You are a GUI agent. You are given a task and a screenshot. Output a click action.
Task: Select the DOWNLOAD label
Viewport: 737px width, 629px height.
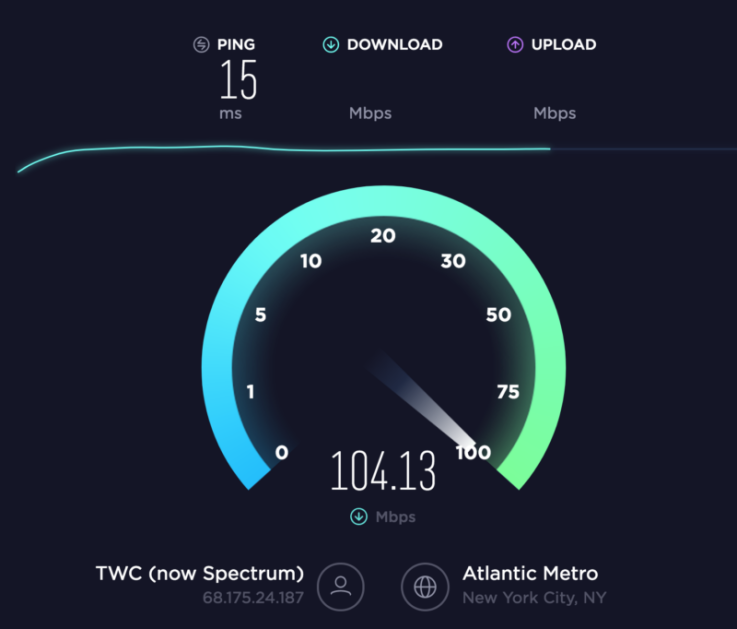[395, 45]
